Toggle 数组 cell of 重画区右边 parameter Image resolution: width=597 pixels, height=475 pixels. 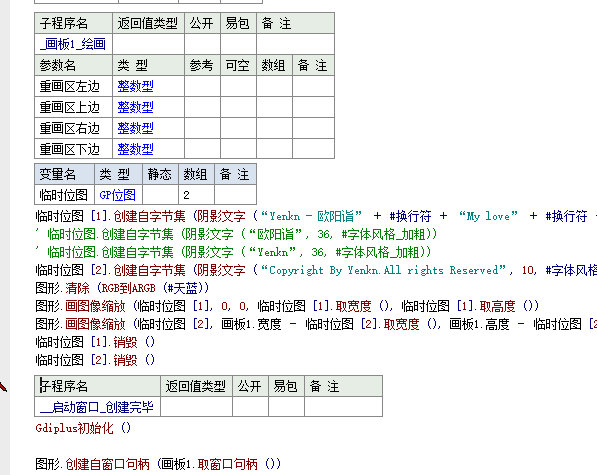click(x=275, y=128)
